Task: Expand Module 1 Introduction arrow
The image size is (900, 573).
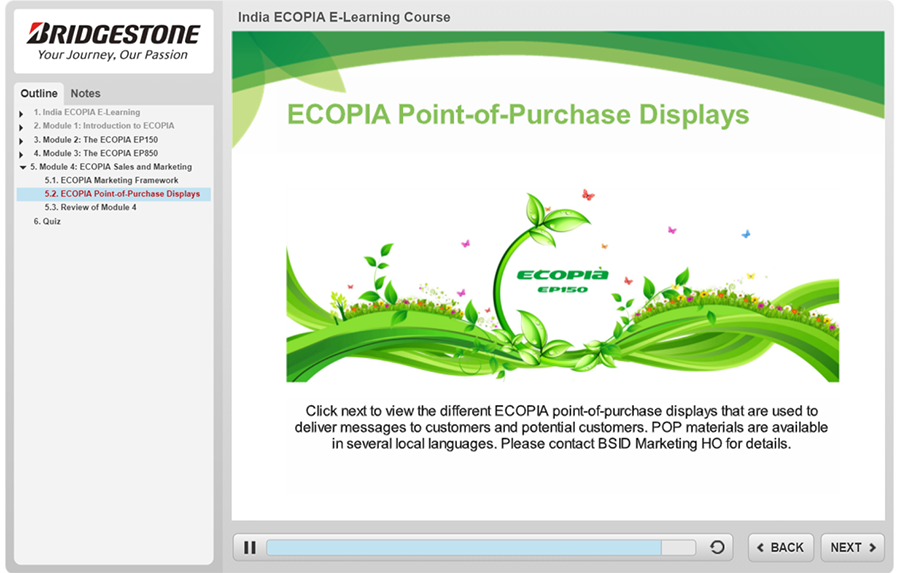Action: [x=22, y=127]
